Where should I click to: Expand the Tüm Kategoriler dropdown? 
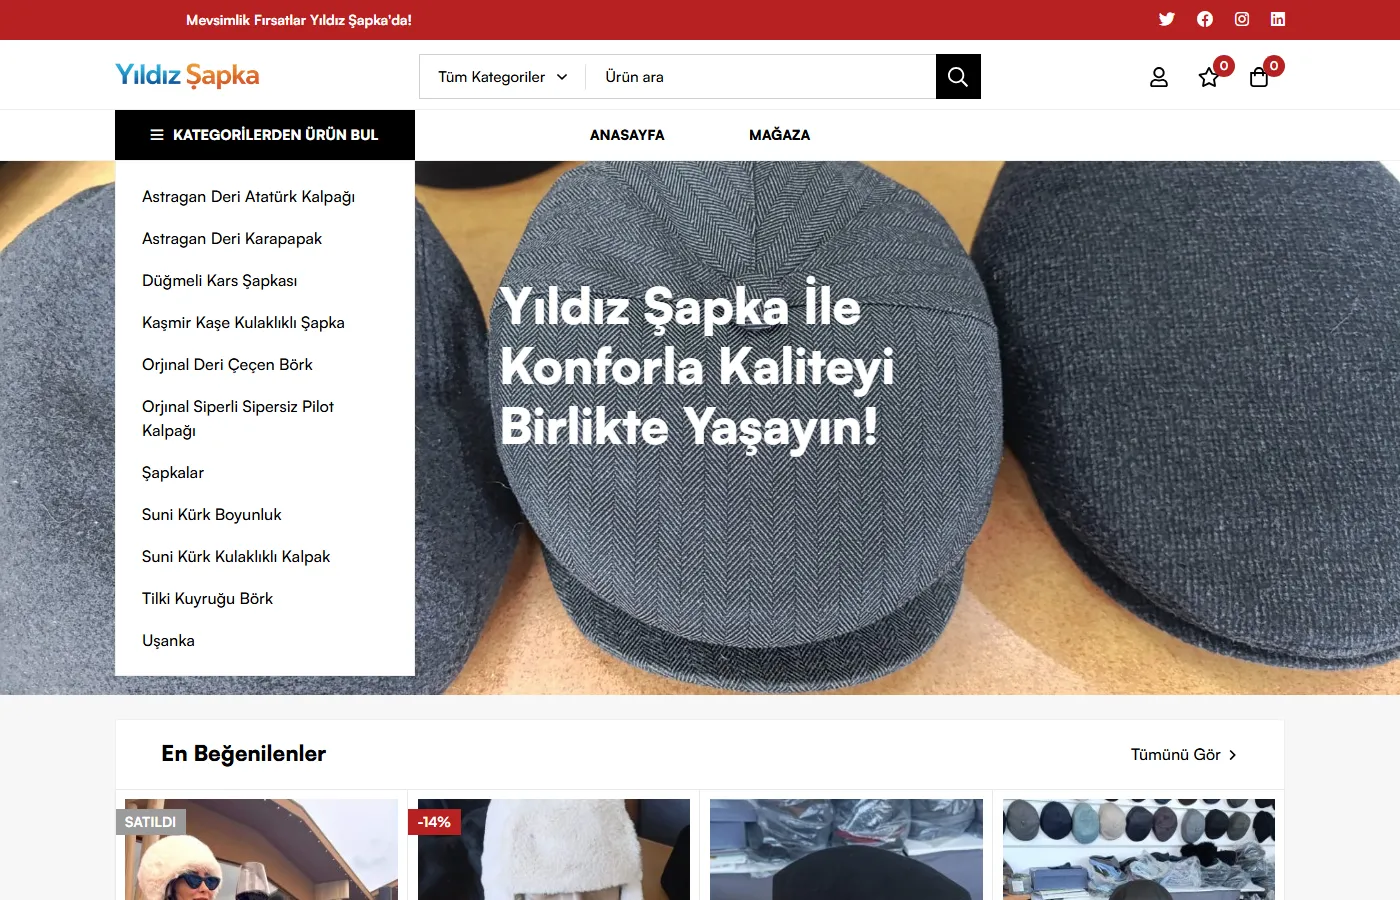click(502, 77)
